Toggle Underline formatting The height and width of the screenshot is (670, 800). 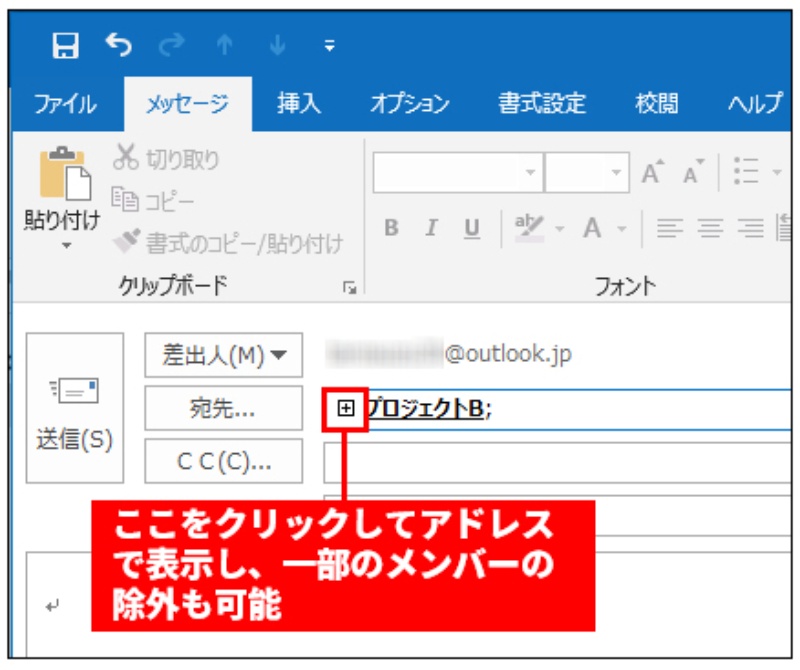[471, 228]
